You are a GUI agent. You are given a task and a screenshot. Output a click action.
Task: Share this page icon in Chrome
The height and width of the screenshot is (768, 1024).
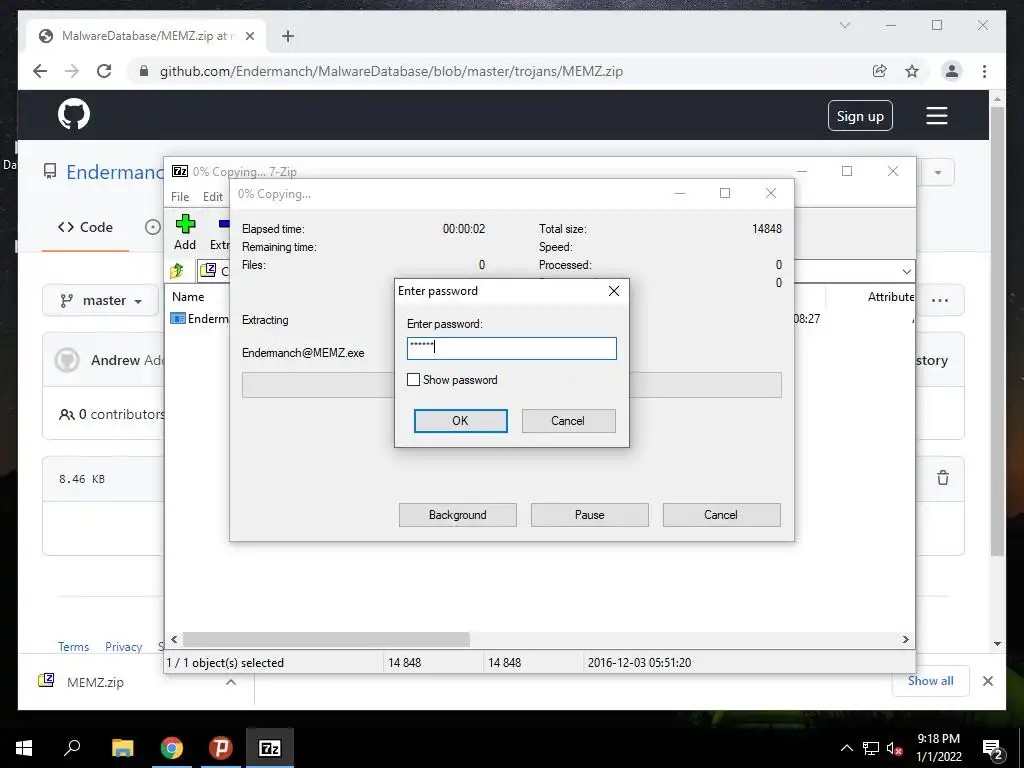[880, 71]
